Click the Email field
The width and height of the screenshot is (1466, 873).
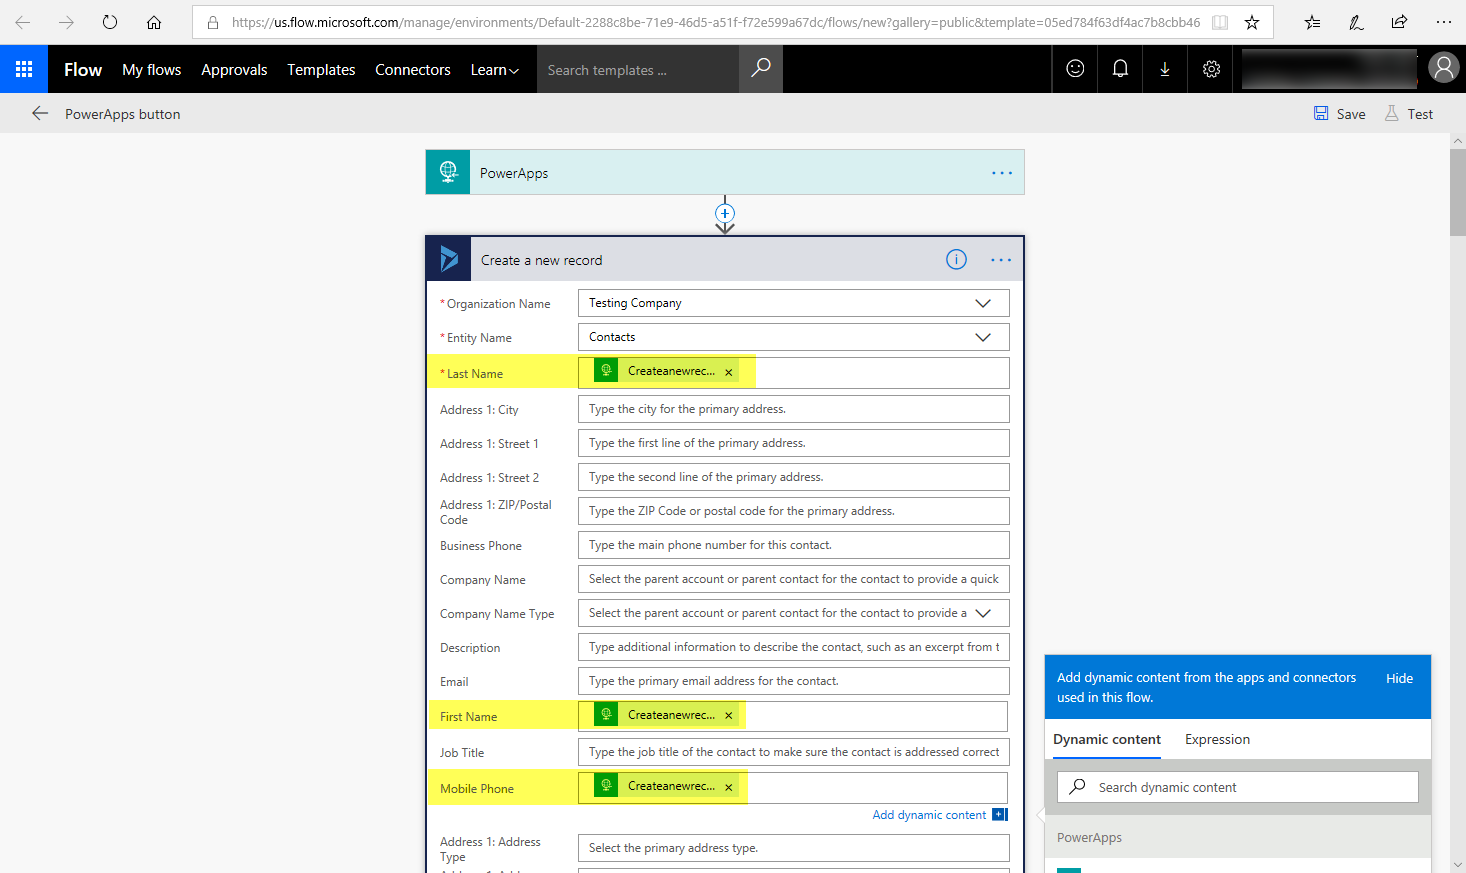(x=793, y=681)
